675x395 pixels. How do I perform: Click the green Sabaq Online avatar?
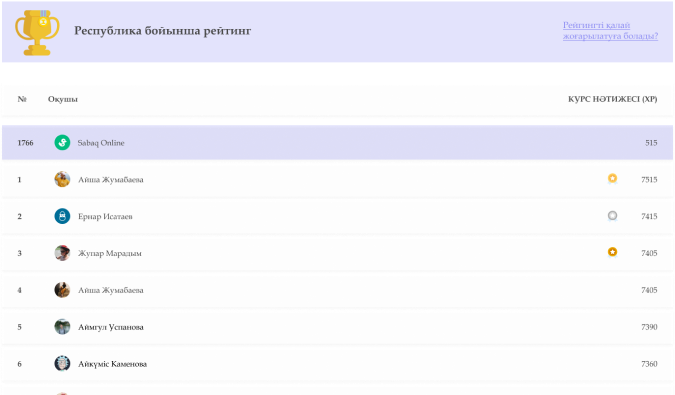pyautogui.click(x=62, y=142)
